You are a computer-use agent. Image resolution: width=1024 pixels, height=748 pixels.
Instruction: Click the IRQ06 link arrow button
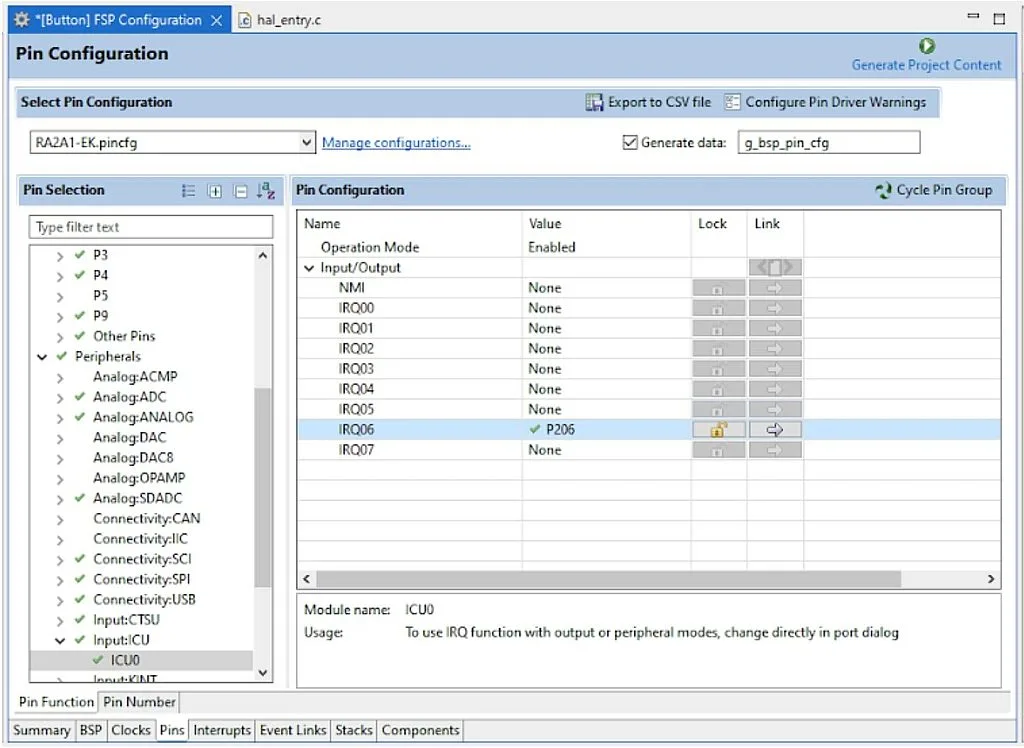tap(774, 430)
